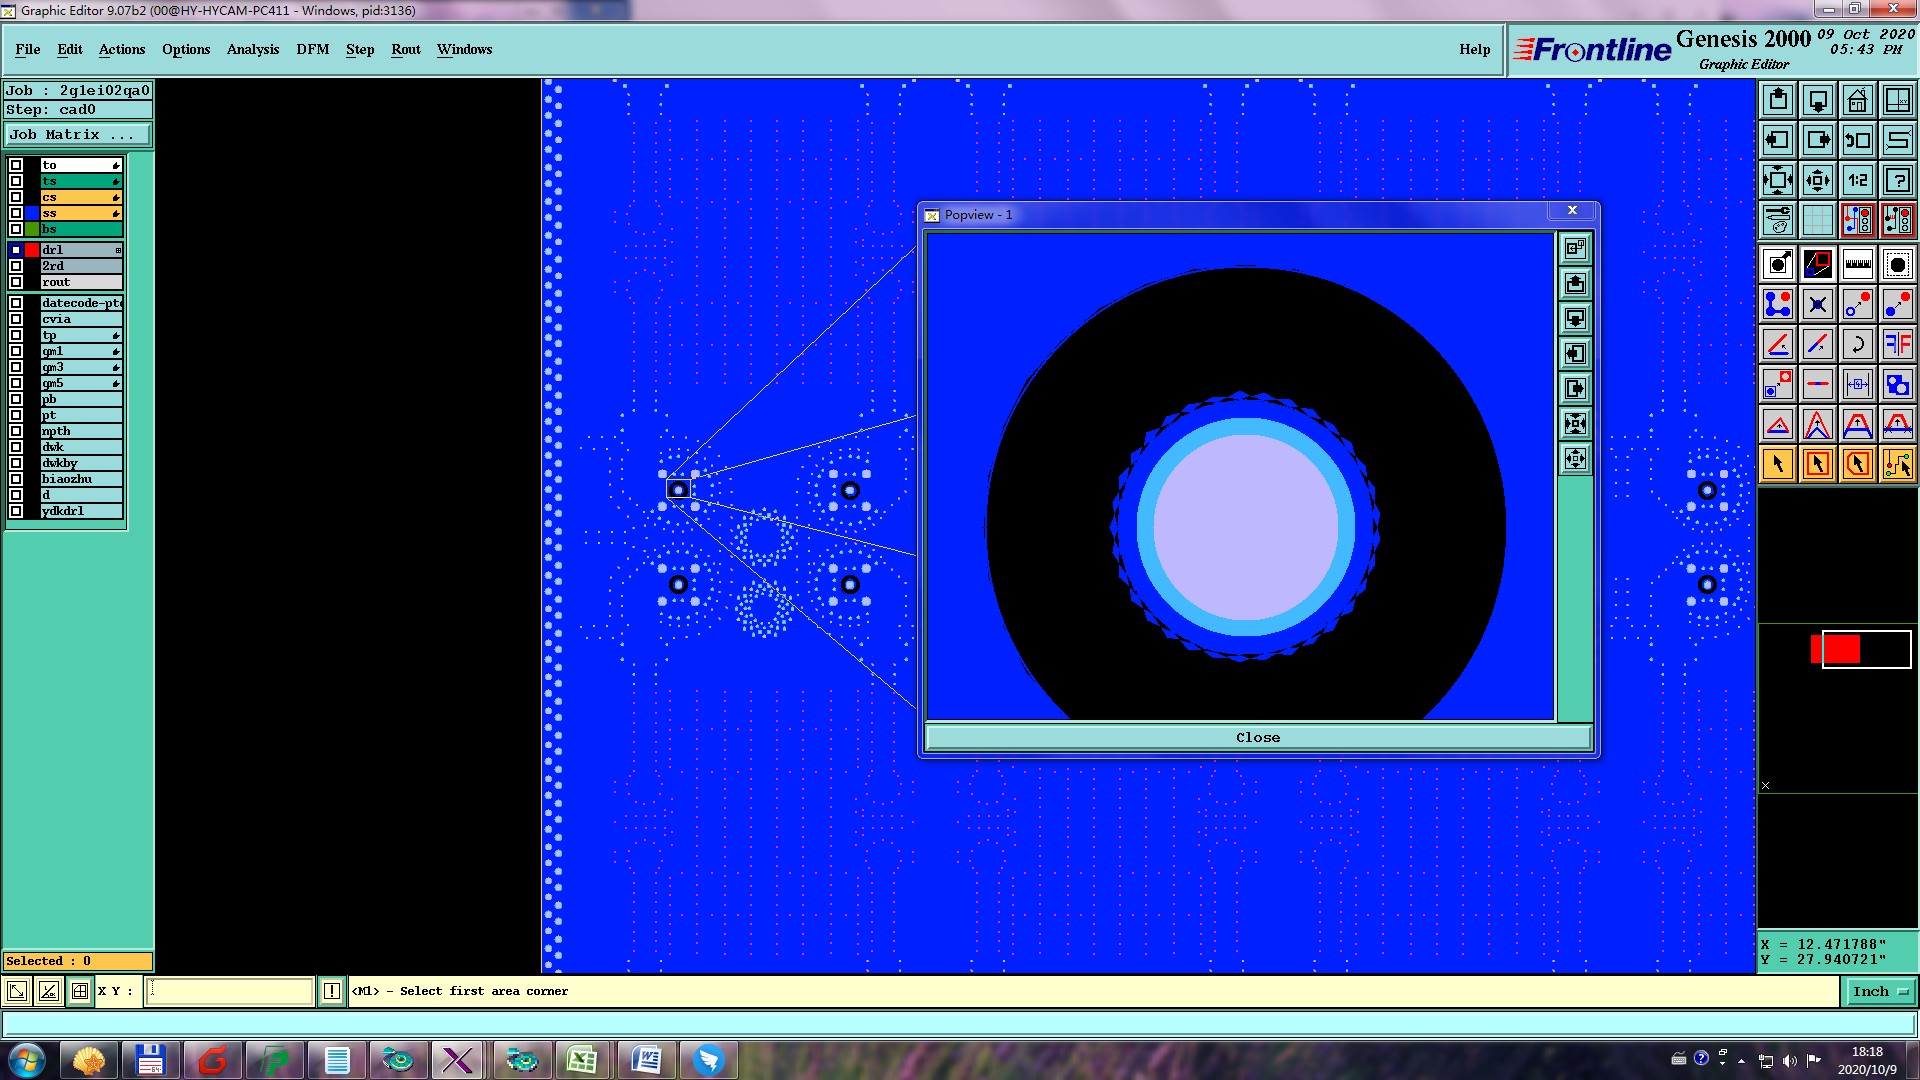Toggle the ts layer checkbox
The height and width of the screenshot is (1080, 1920).
(16, 181)
